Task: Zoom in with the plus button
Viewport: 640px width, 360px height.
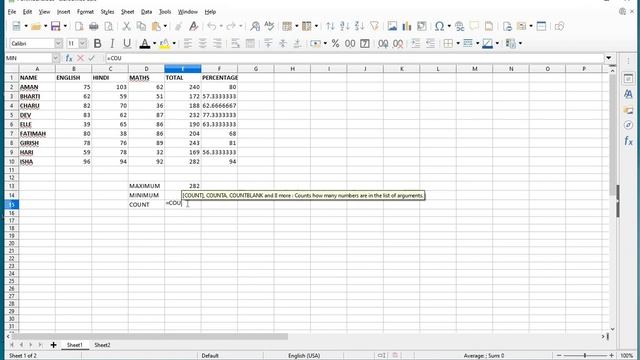Action: [x=611, y=356]
